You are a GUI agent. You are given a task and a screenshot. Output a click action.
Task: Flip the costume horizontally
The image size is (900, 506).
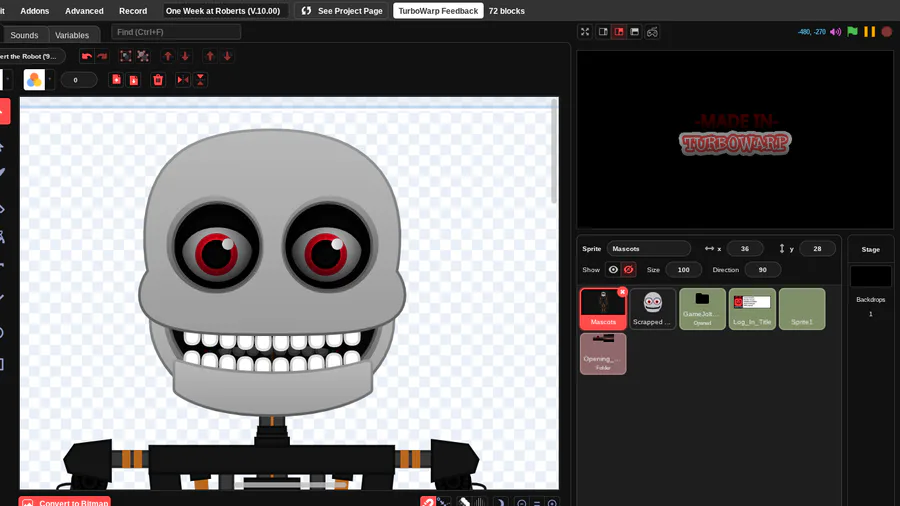click(183, 80)
